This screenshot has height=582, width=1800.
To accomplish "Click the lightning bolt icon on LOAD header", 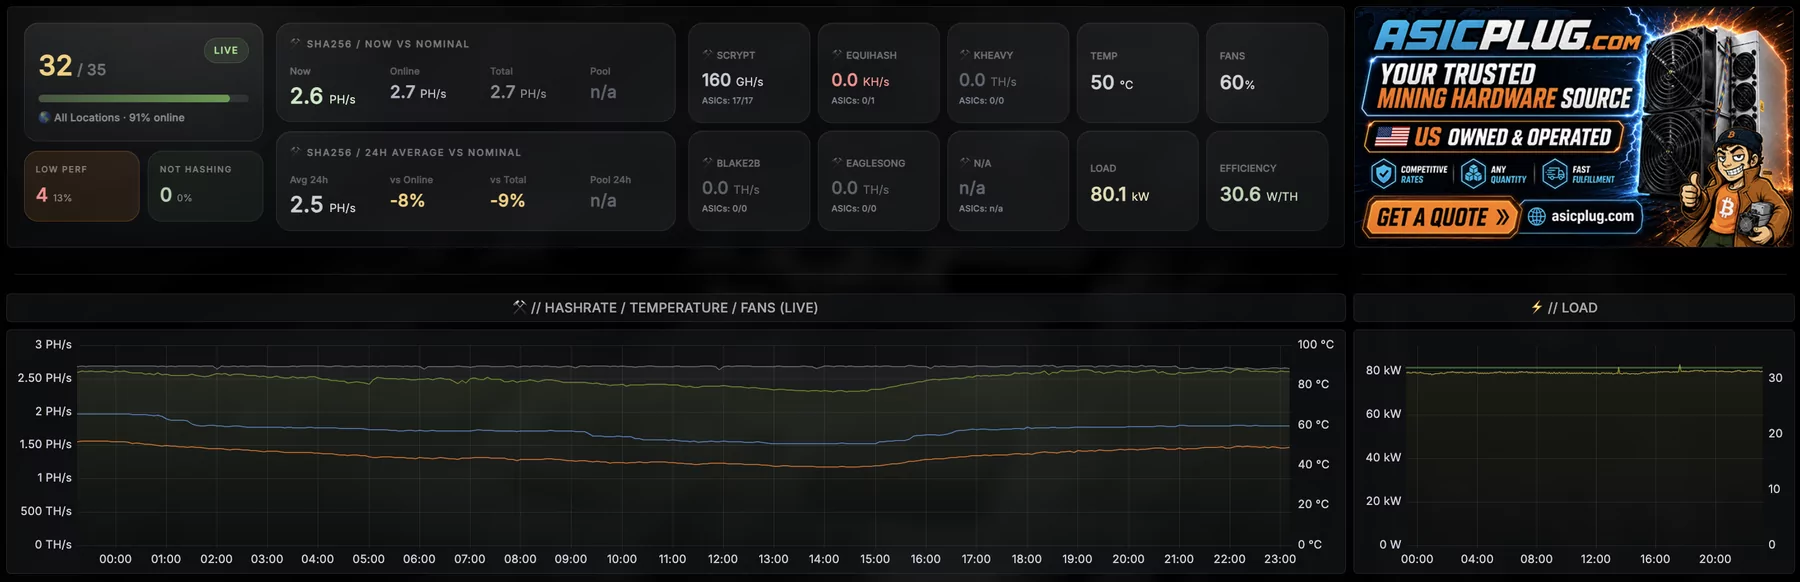I will point(1537,307).
